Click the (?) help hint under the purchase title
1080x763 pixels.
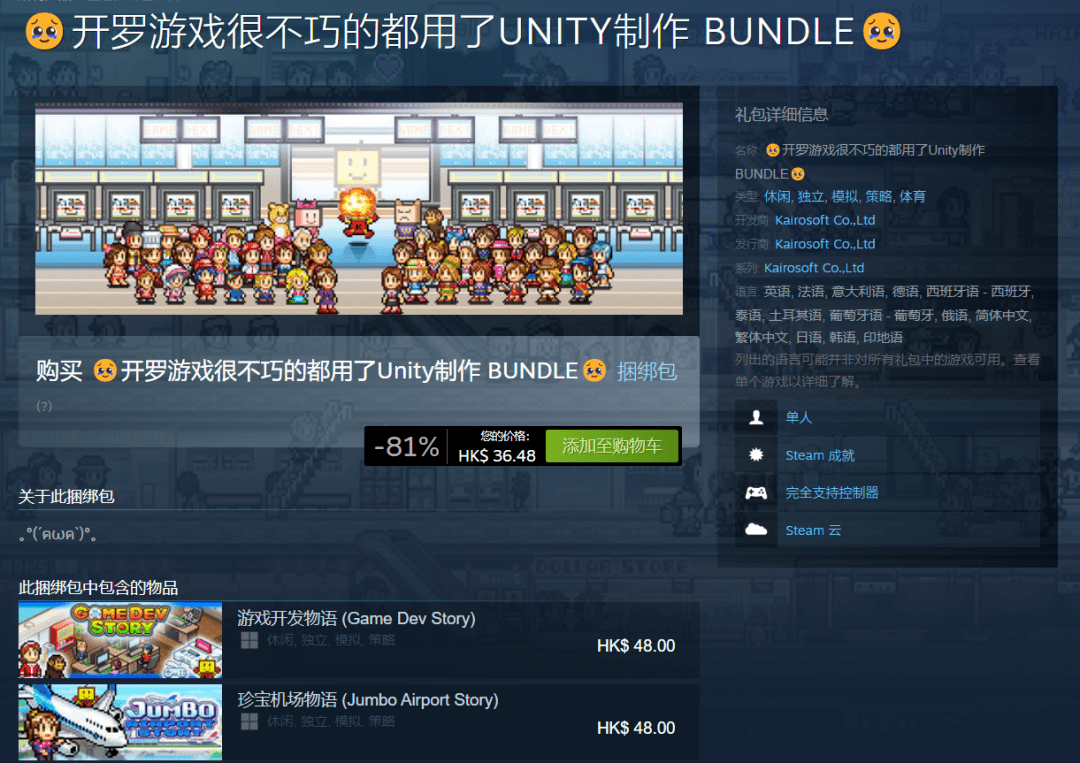point(44,406)
